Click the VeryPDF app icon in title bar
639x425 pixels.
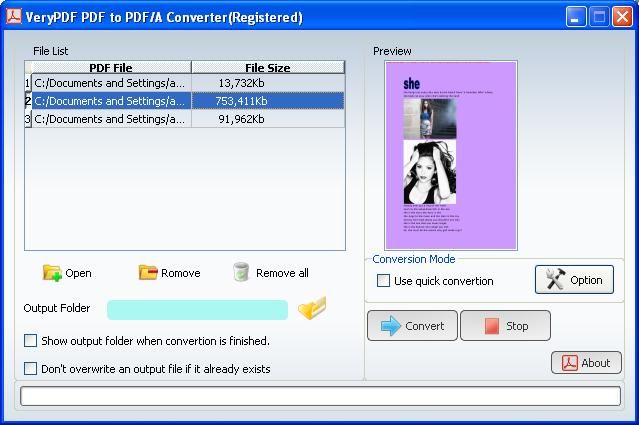click(13, 17)
